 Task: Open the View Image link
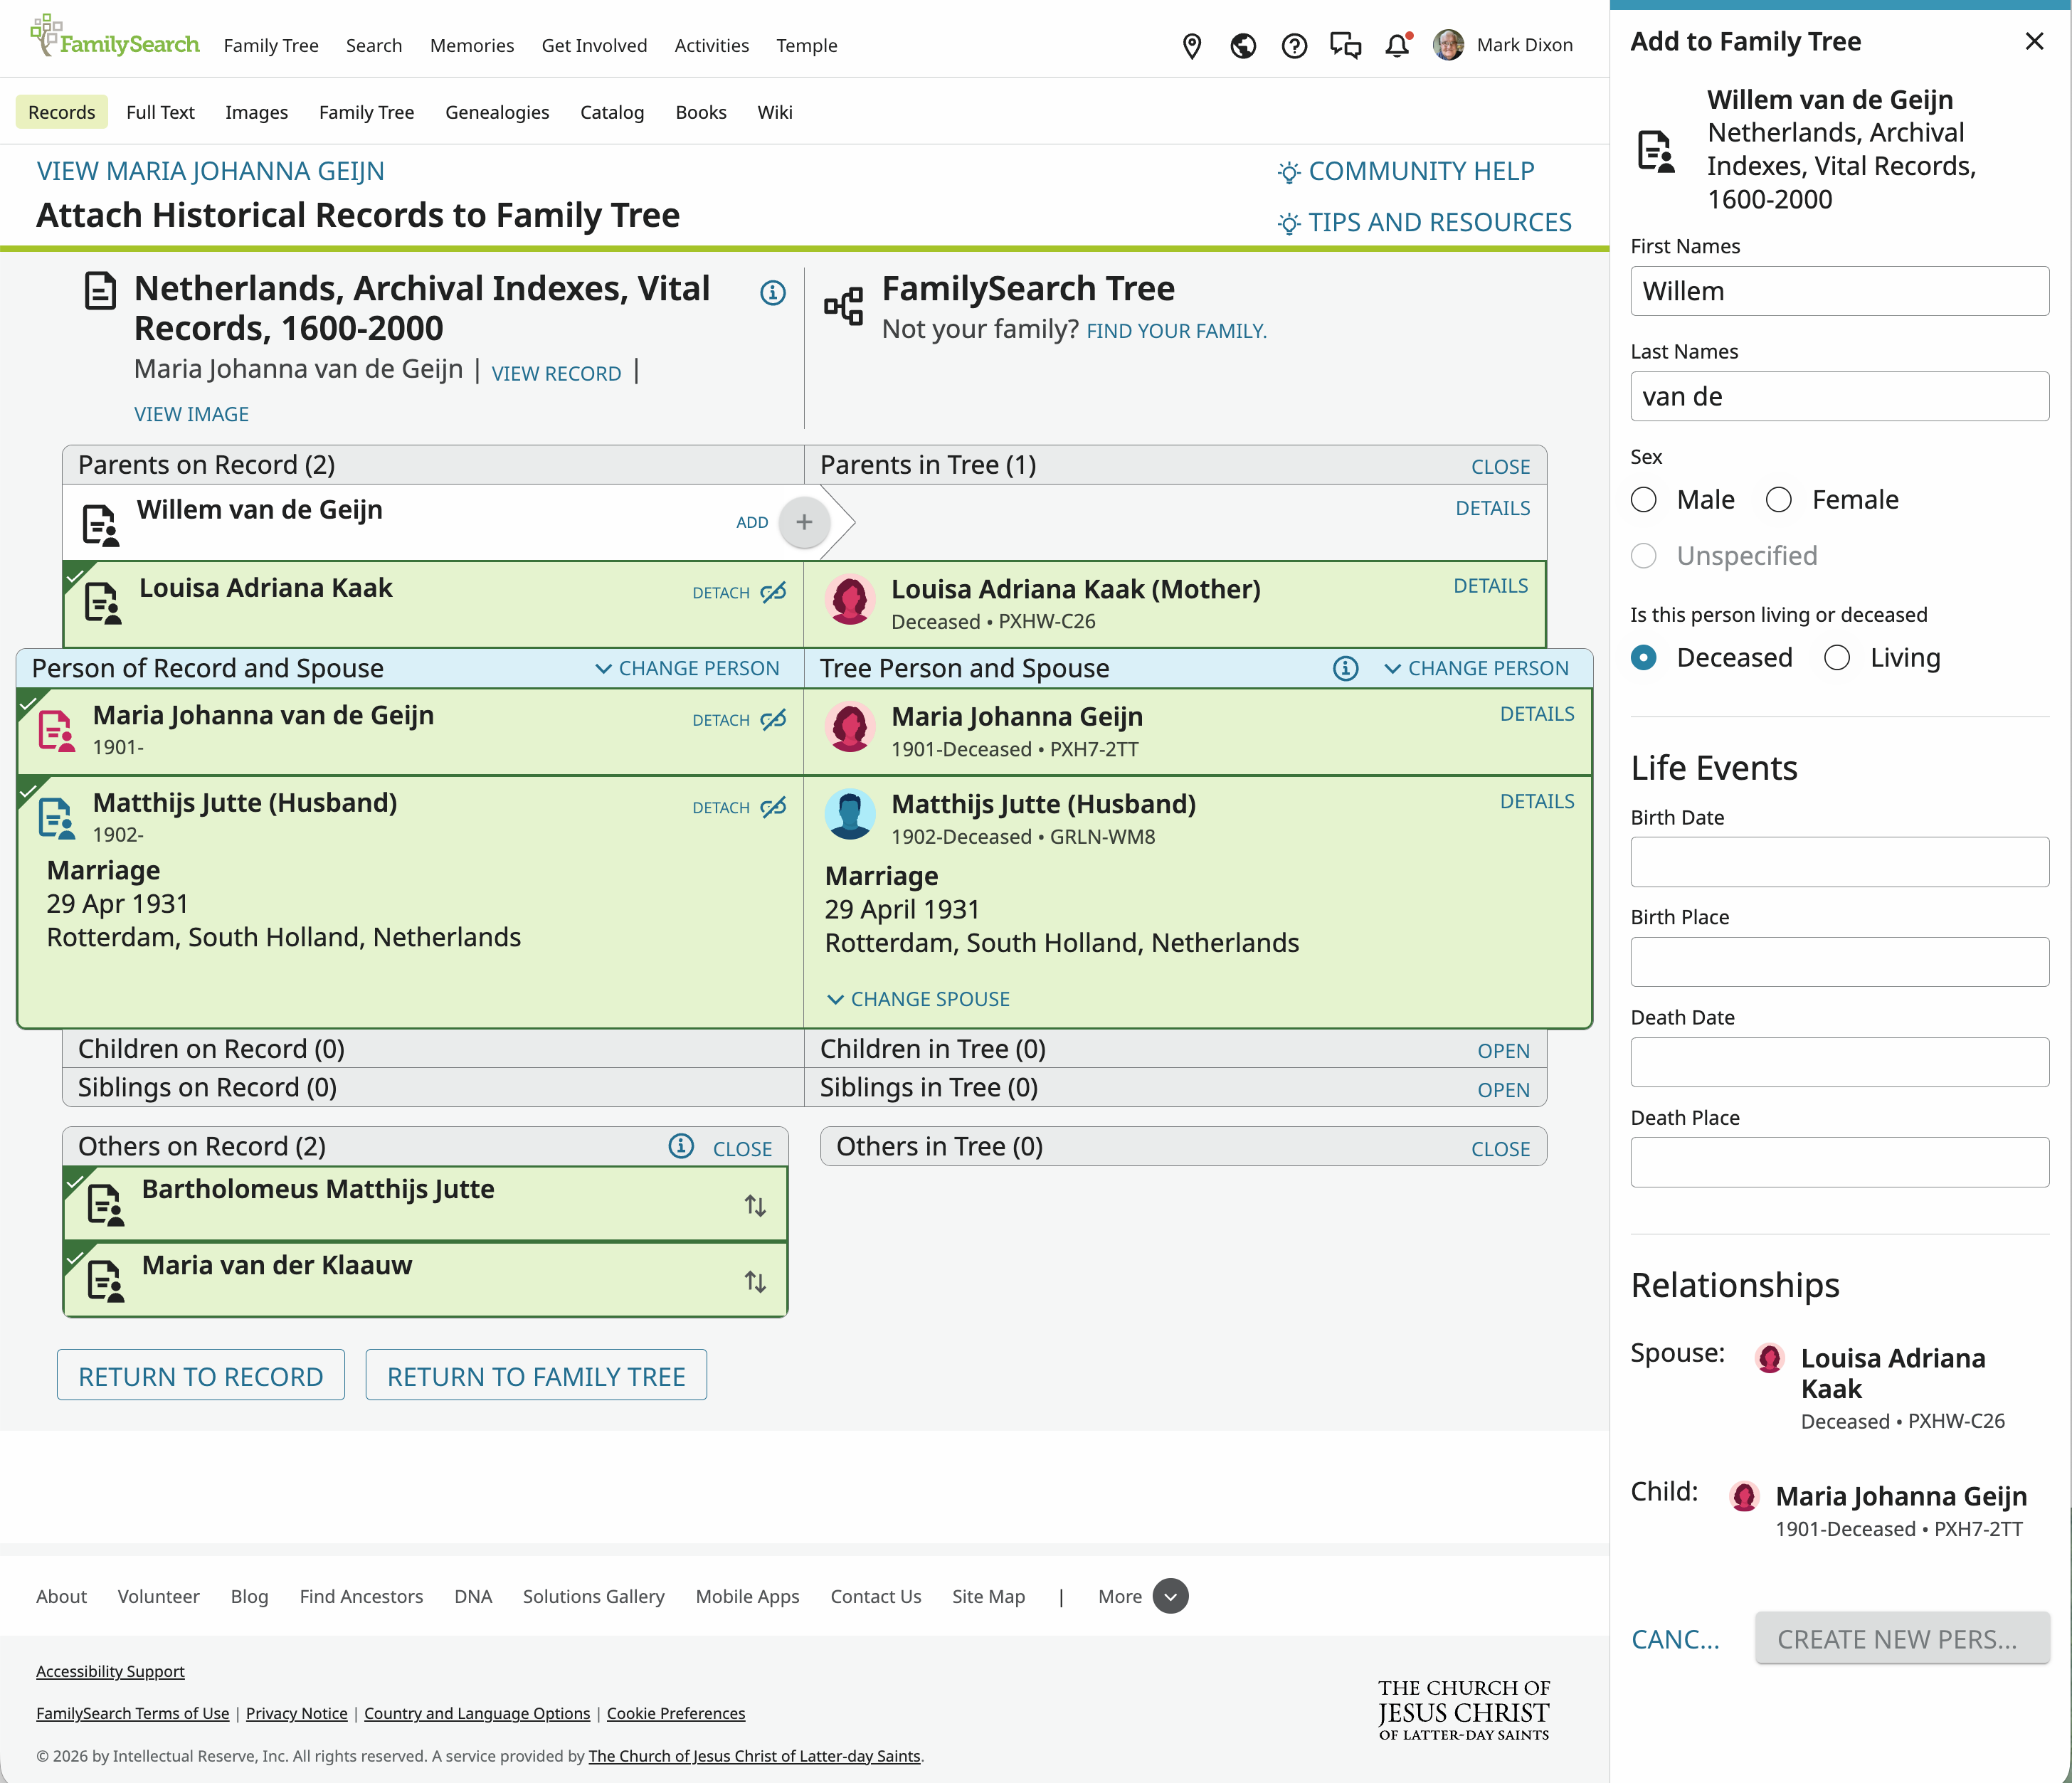tap(191, 414)
